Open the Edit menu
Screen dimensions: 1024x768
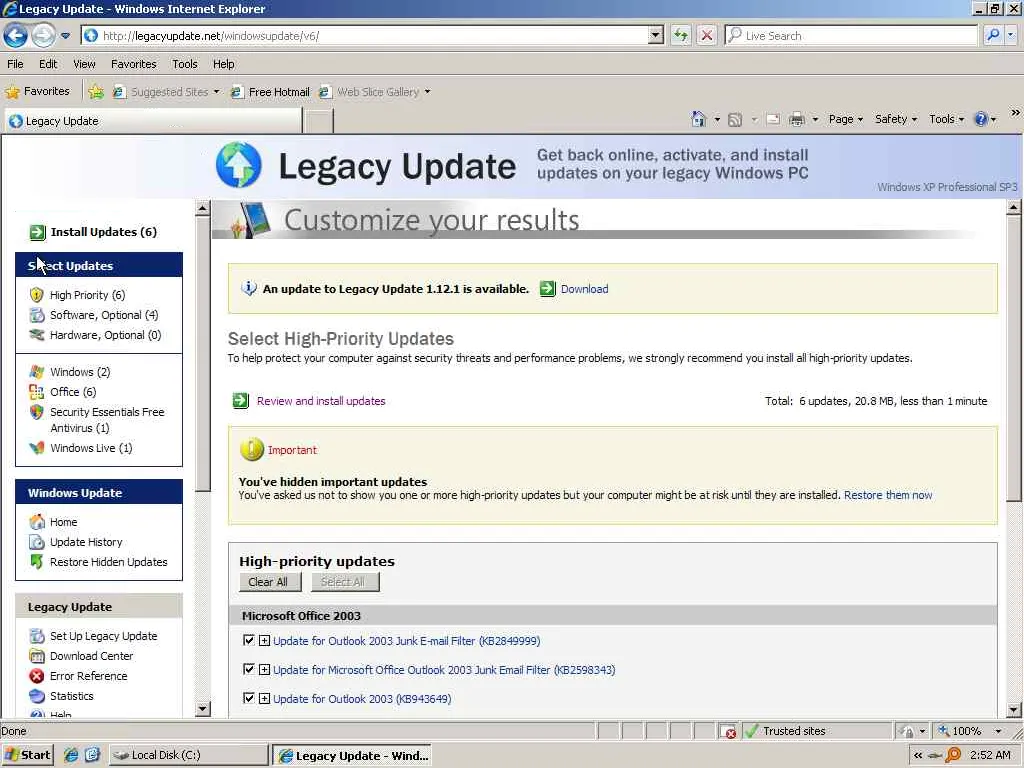click(48, 64)
